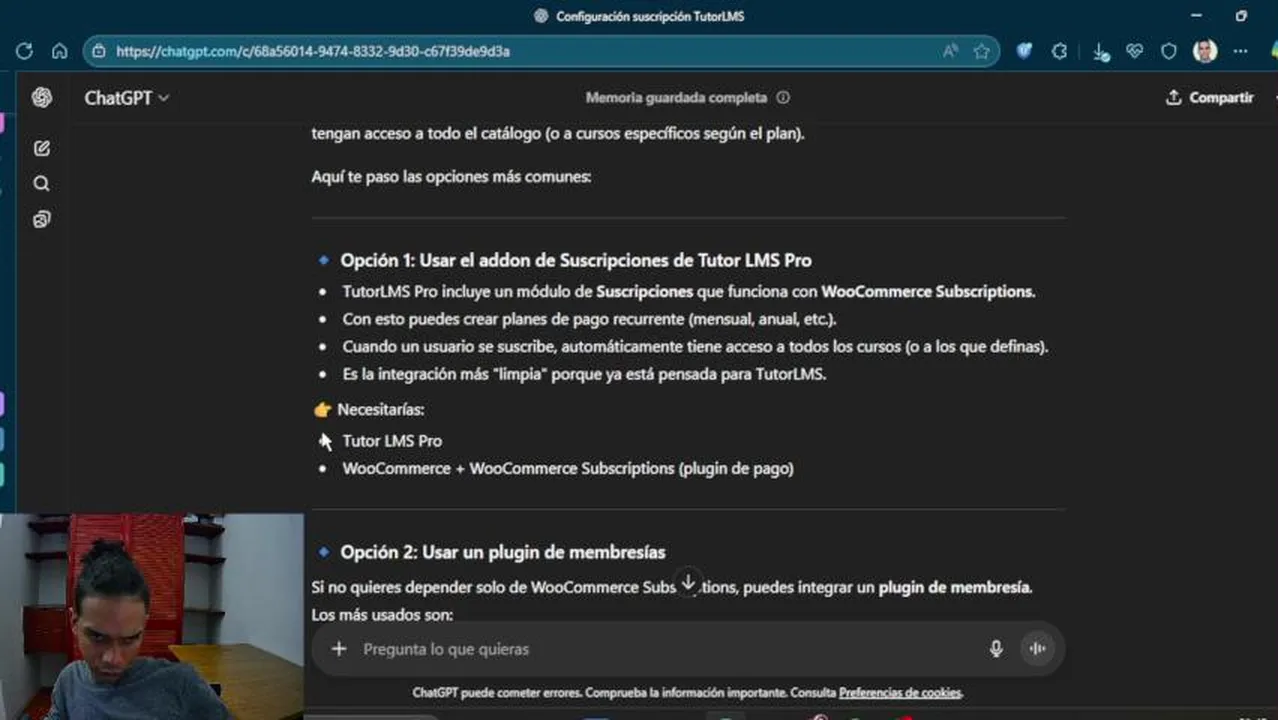This screenshot has width=1278, height=720.
Task: Click bullet TutorLMS Pro incluye un módulo
Action: tap(689, 292)
